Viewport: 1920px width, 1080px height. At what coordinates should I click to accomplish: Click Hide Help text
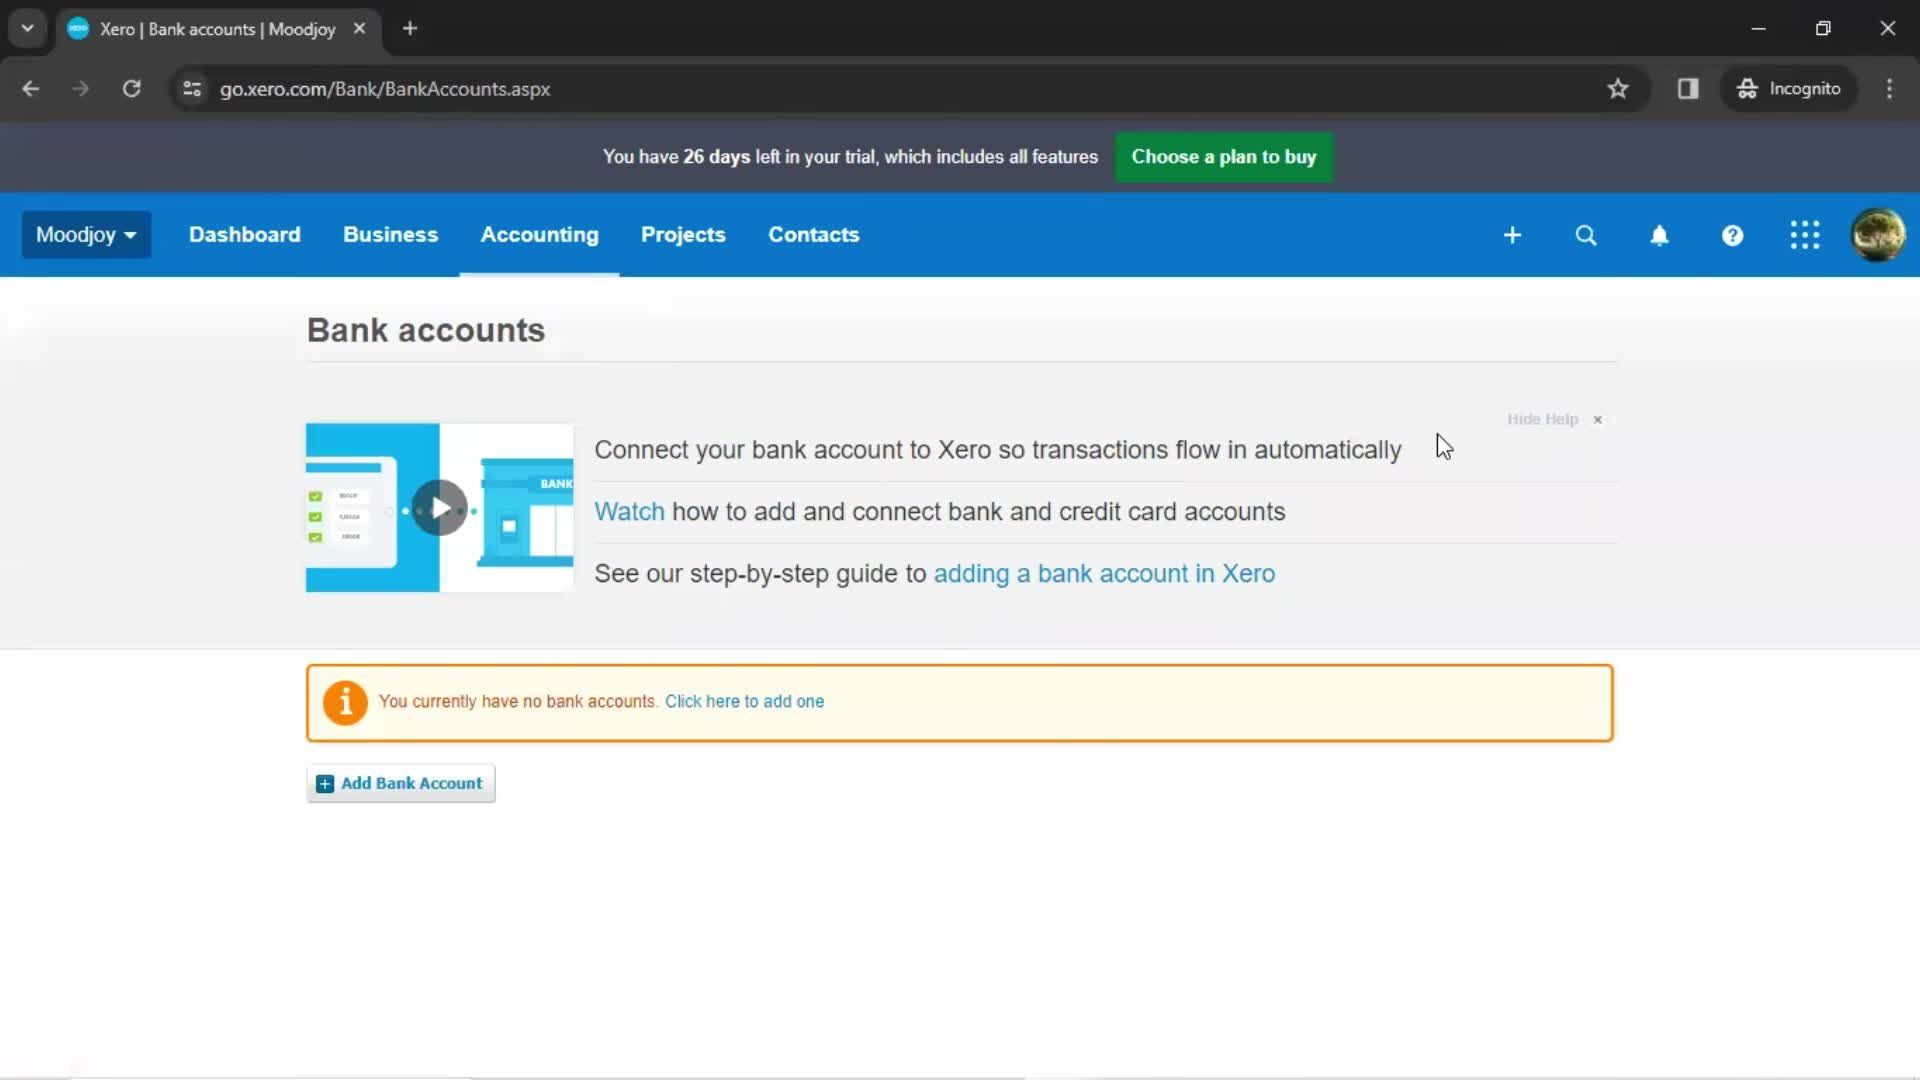coord(1542,420)
